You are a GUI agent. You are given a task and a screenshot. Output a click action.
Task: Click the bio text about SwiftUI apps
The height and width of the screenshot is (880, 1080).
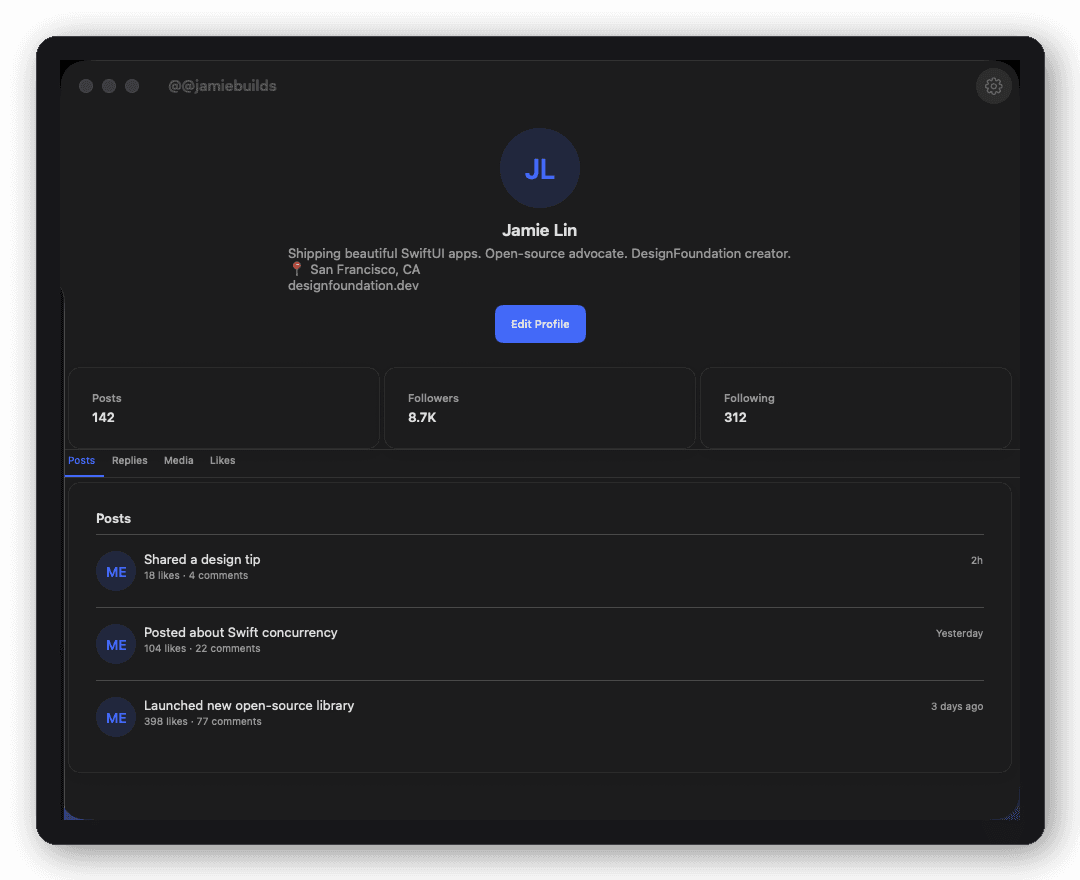pos(539,253)
